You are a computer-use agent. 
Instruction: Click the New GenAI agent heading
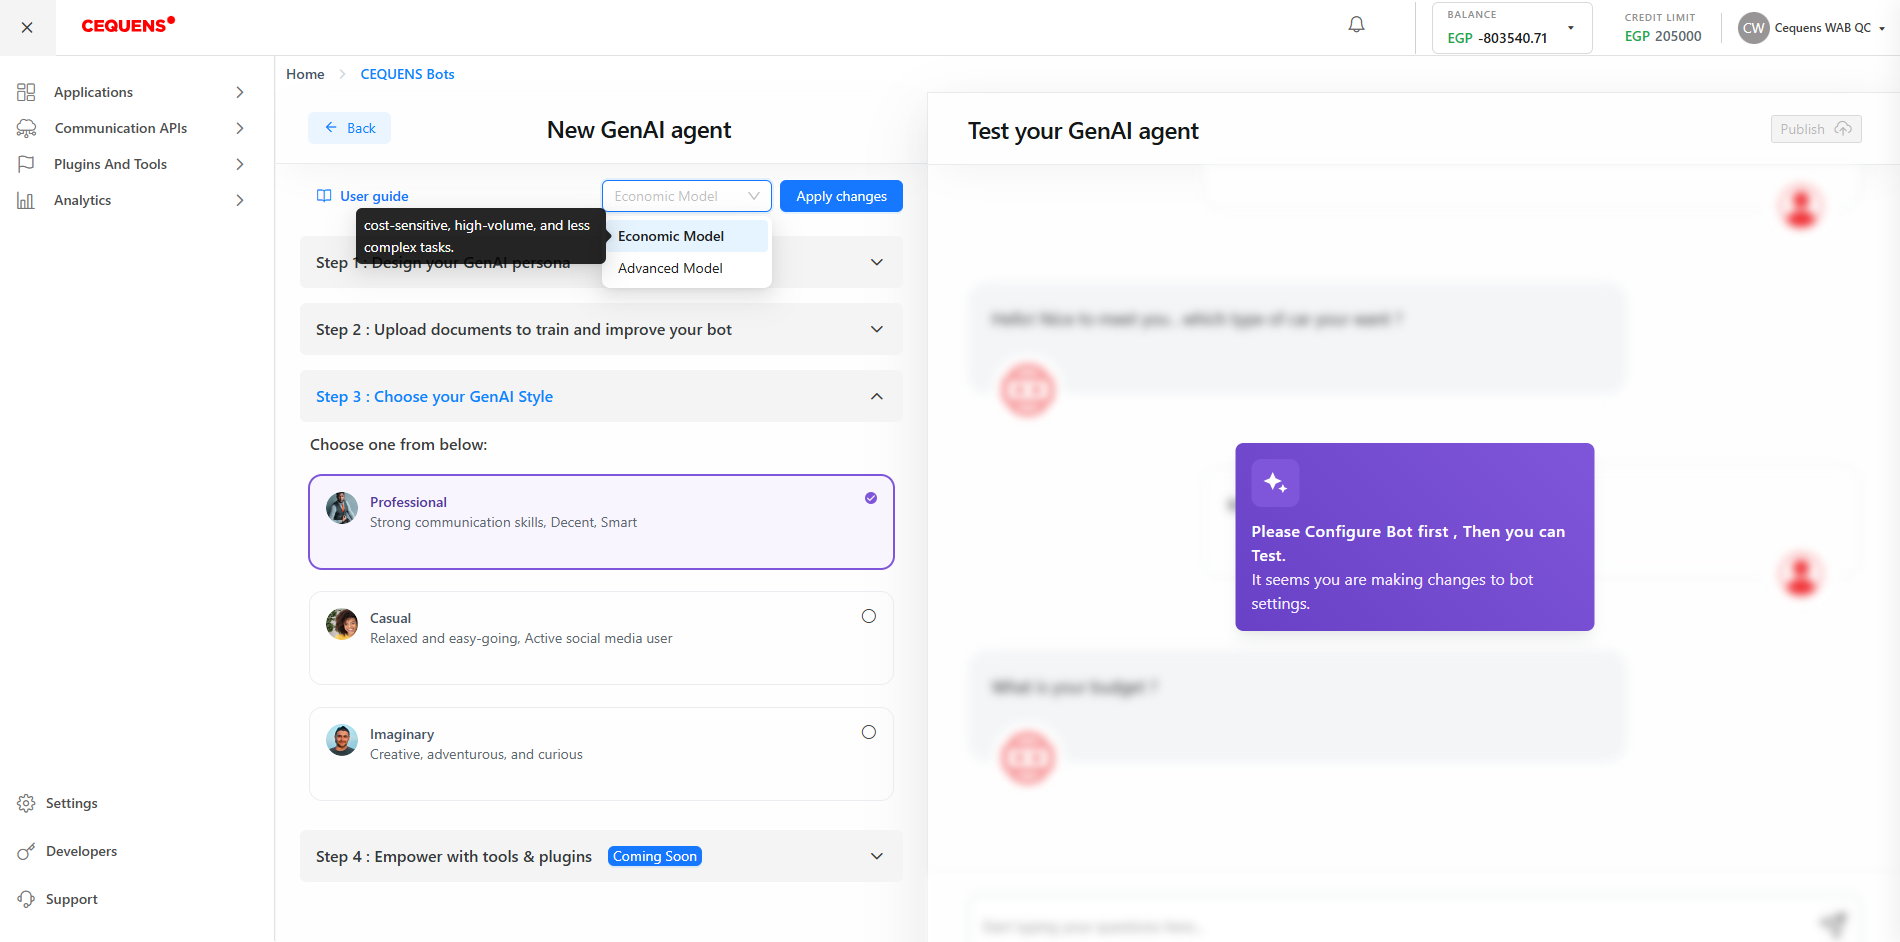click(x=639, y=130)
